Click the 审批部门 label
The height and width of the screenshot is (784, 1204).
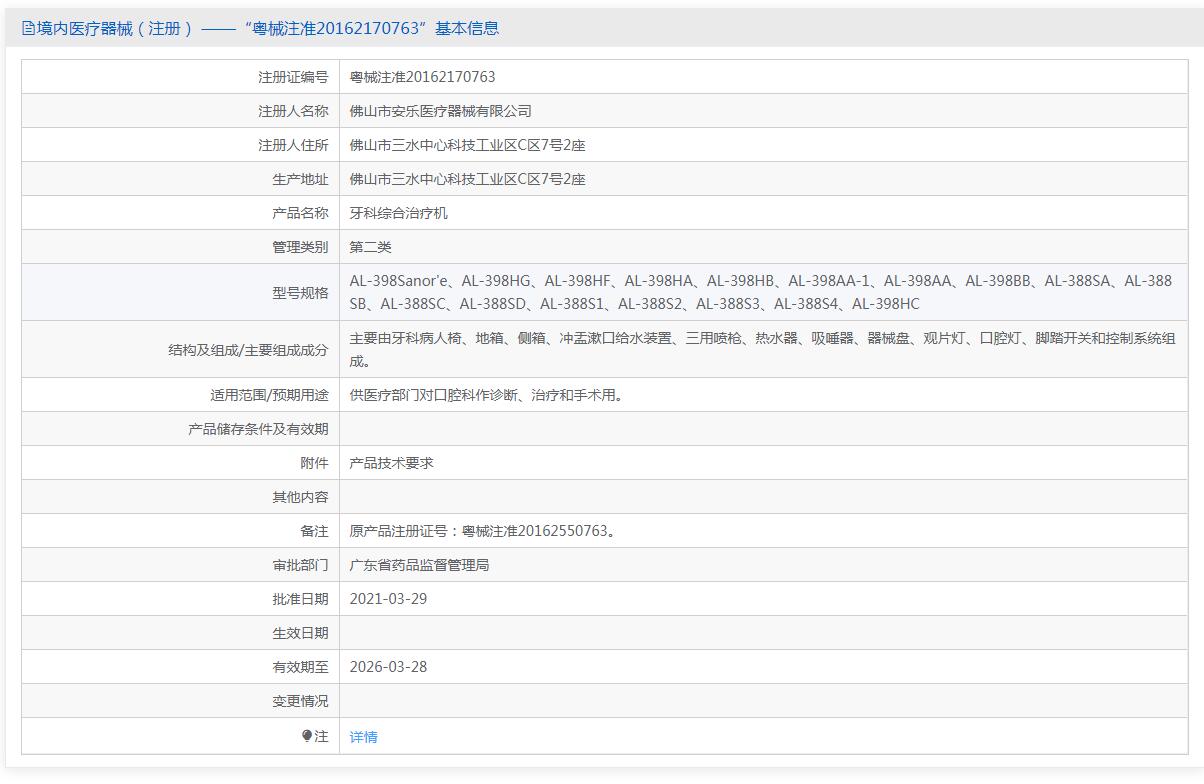click(300, 565)
